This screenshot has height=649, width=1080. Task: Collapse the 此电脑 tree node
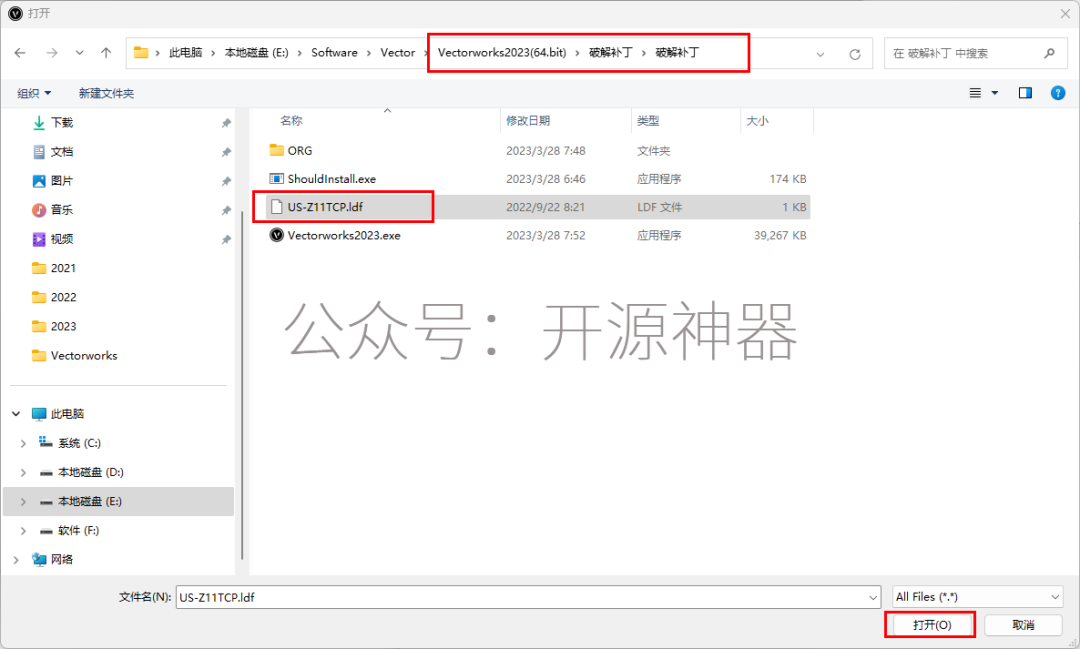[x=16, y=413]
